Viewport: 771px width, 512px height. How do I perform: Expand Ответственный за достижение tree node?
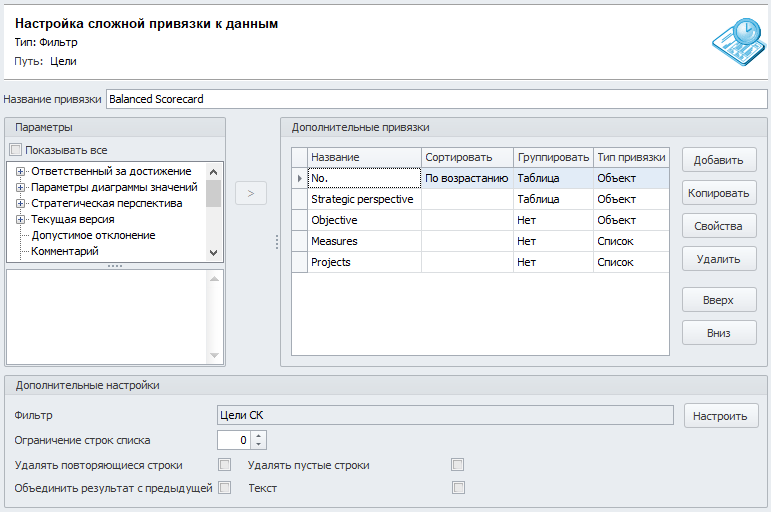click(20, 172)
